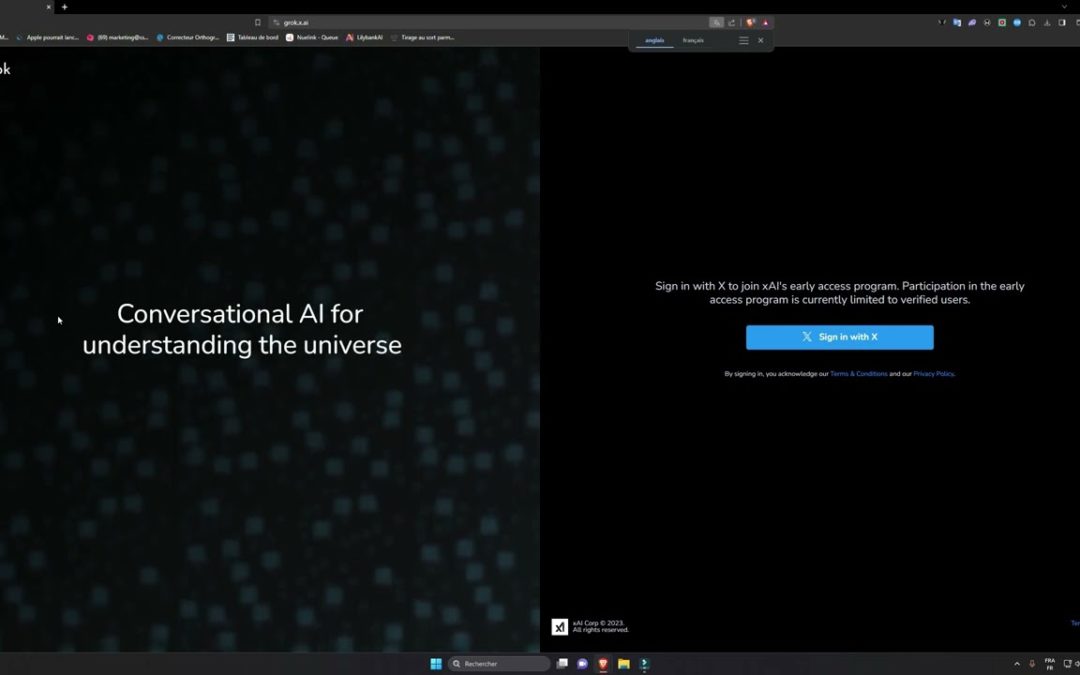Open the Terms & Conditions link
Viewport: 1080px width, 675px height.
click(x=858, y=374)
